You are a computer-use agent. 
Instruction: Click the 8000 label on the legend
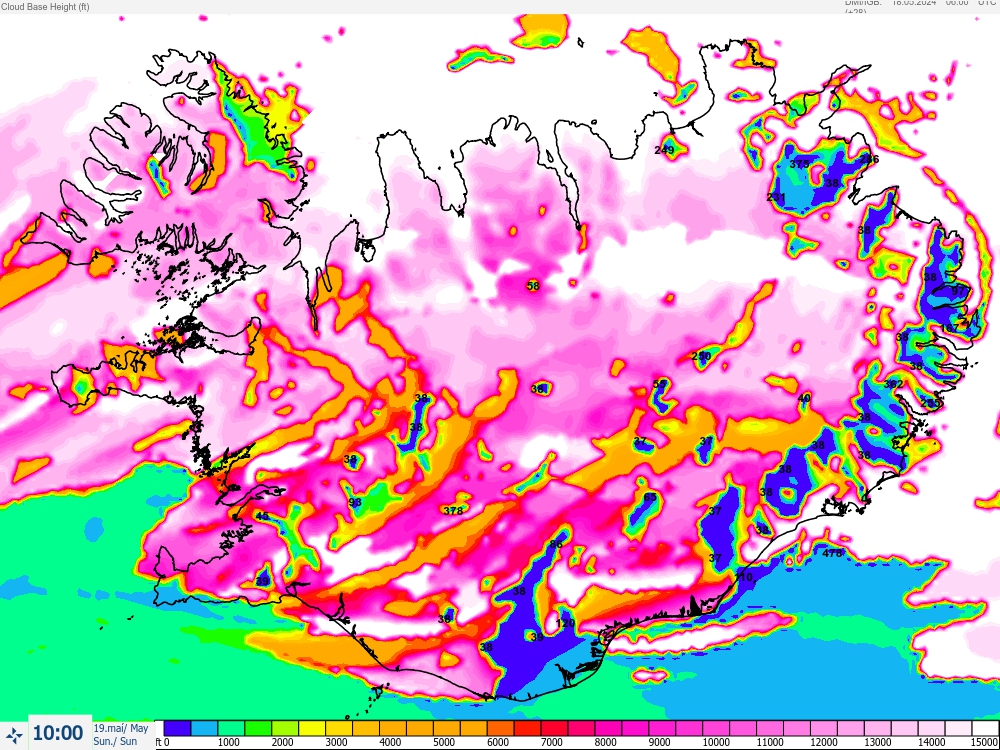605,743
